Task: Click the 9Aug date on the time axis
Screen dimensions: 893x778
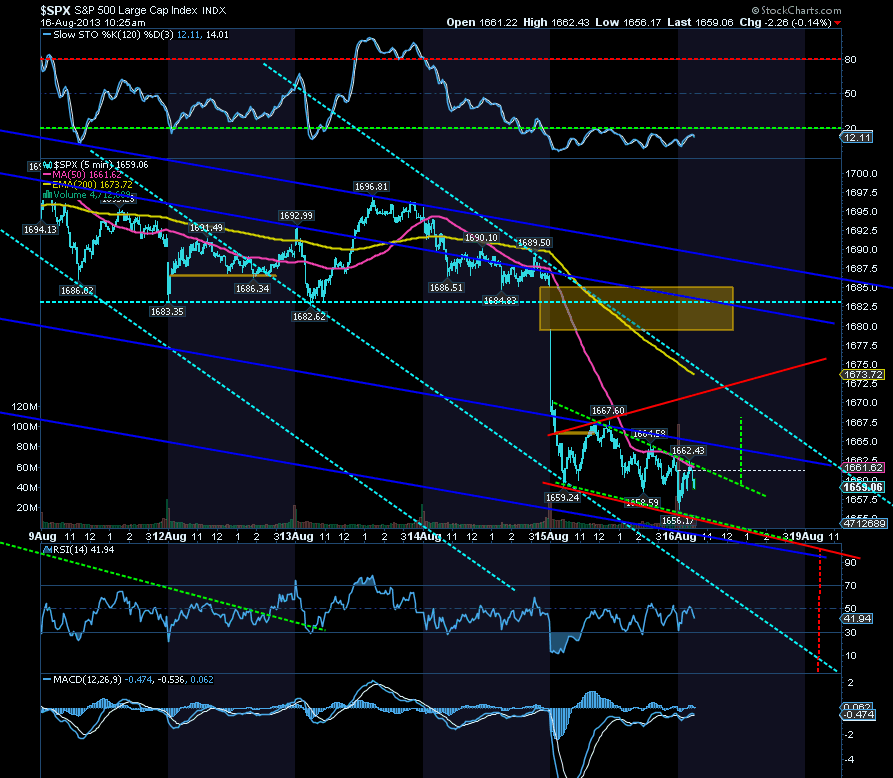Action: pyautogui.click(x=43, y=537)
